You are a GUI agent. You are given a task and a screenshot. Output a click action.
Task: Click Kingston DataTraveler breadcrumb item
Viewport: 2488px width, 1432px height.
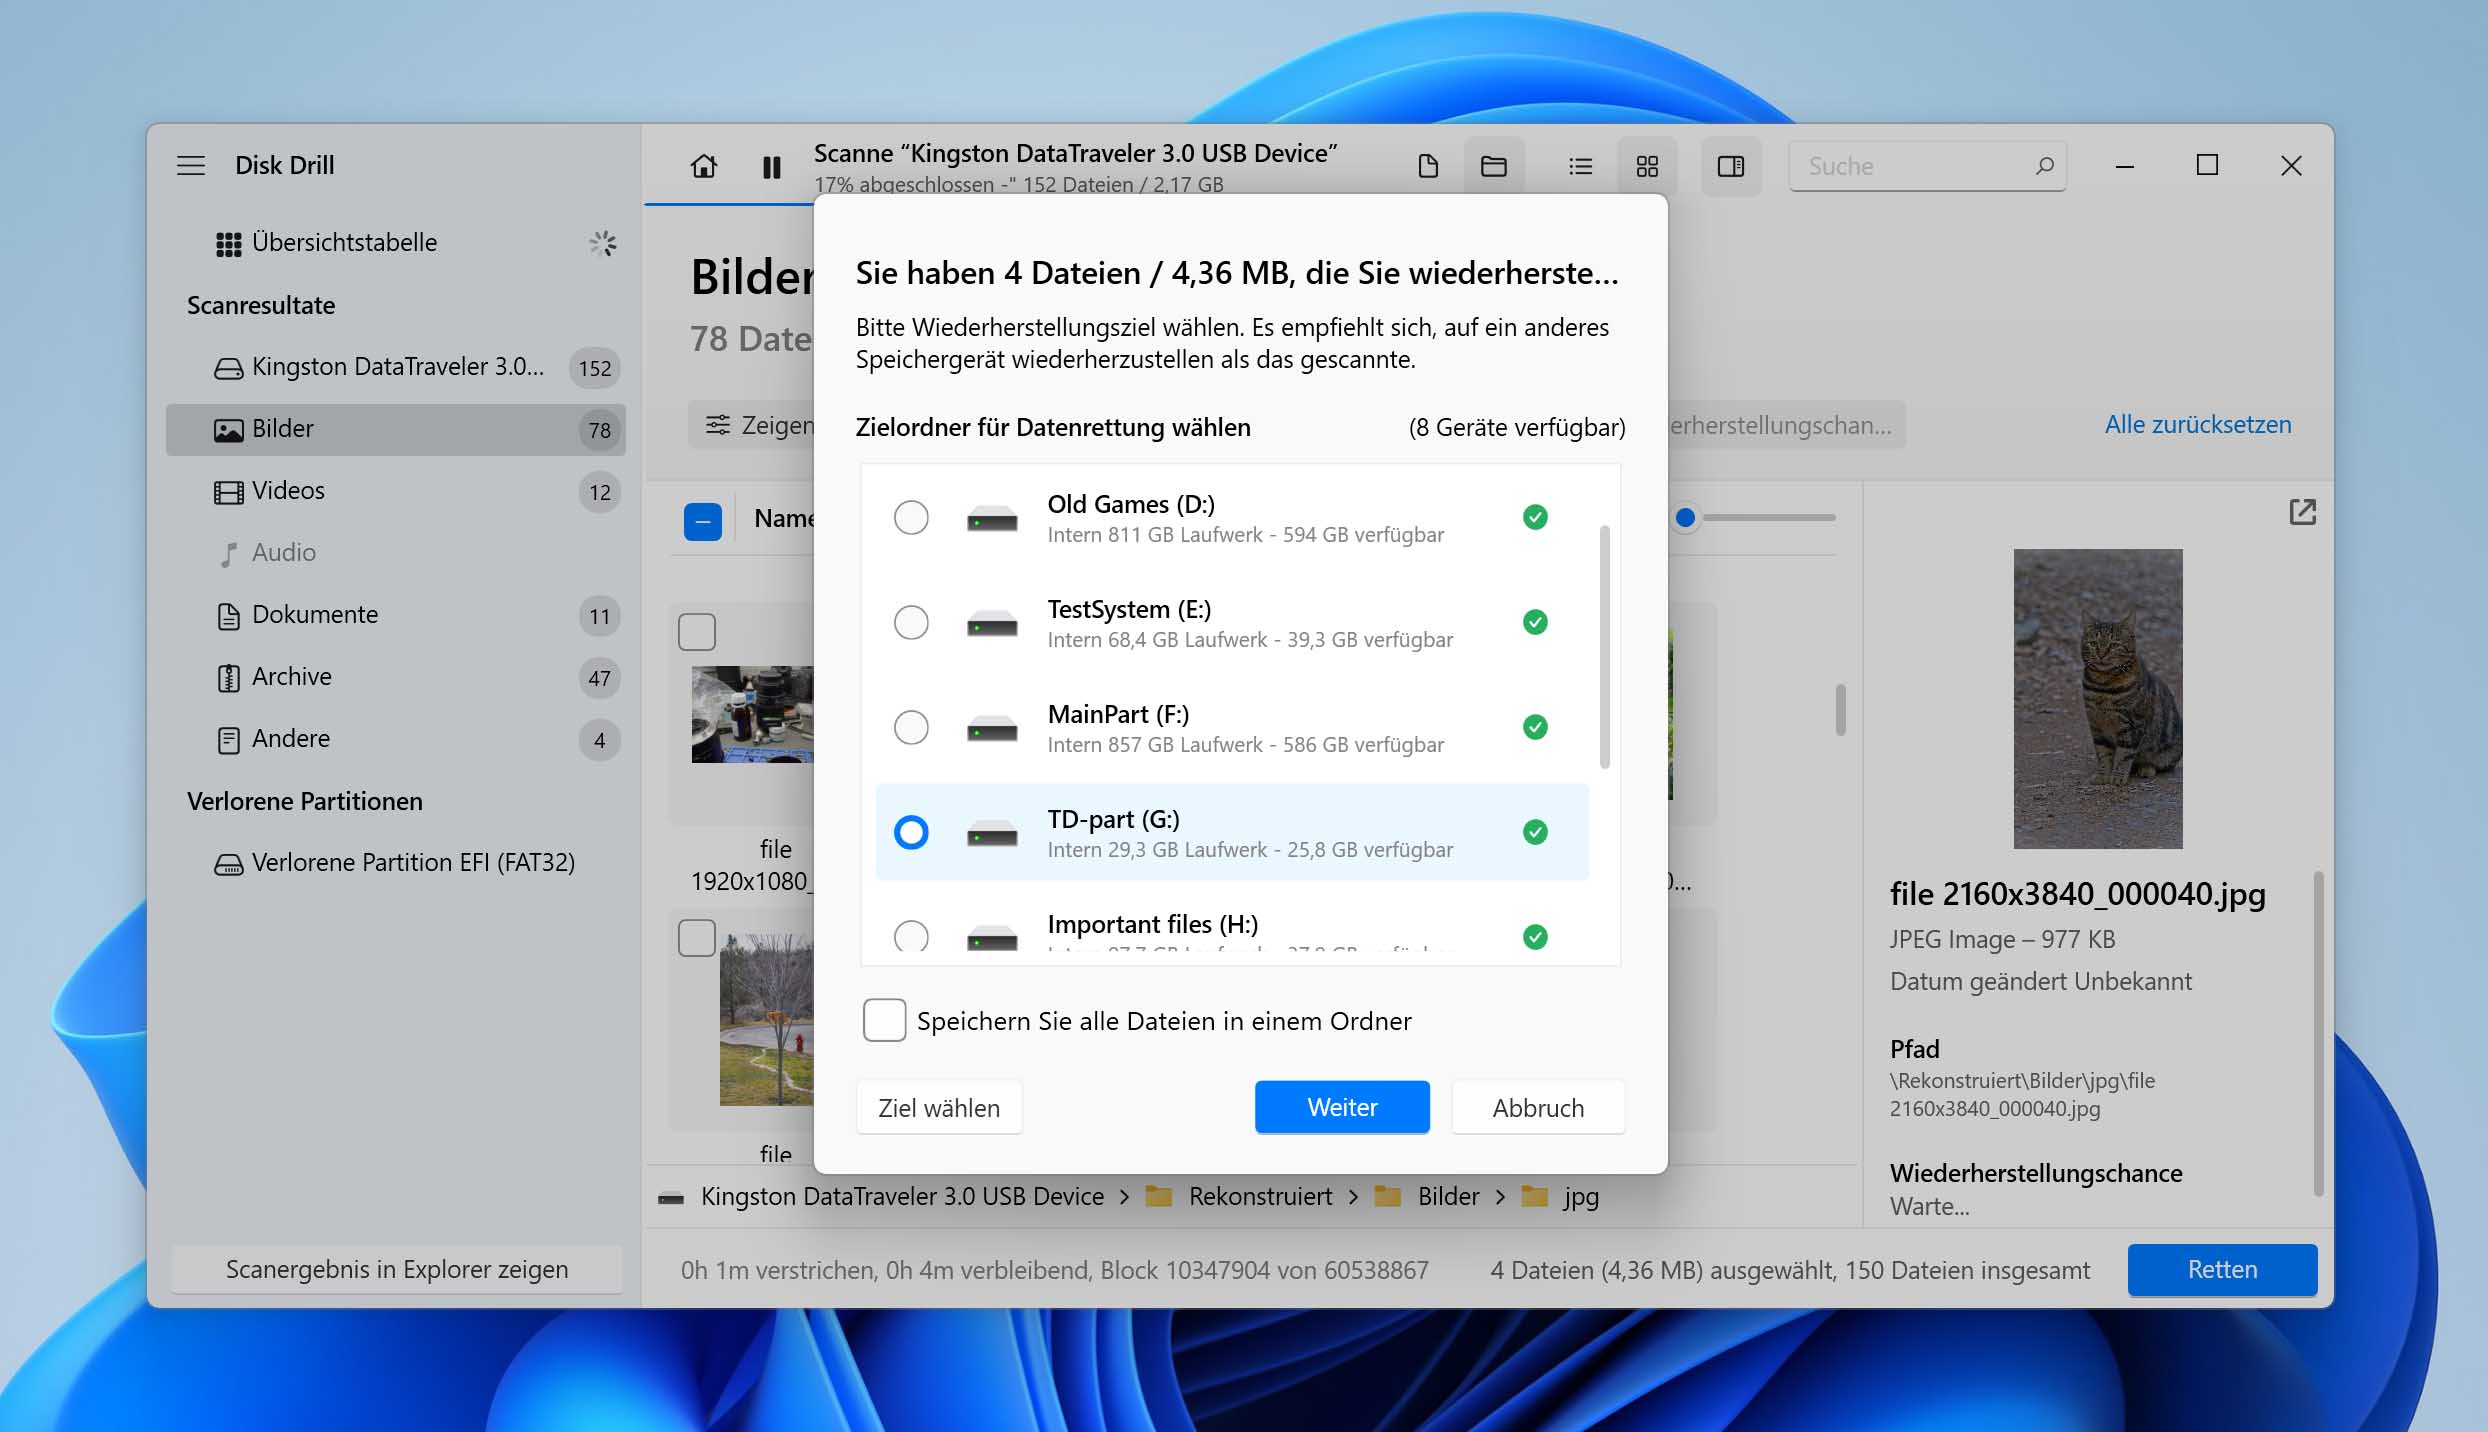[x=902, y=1197]
